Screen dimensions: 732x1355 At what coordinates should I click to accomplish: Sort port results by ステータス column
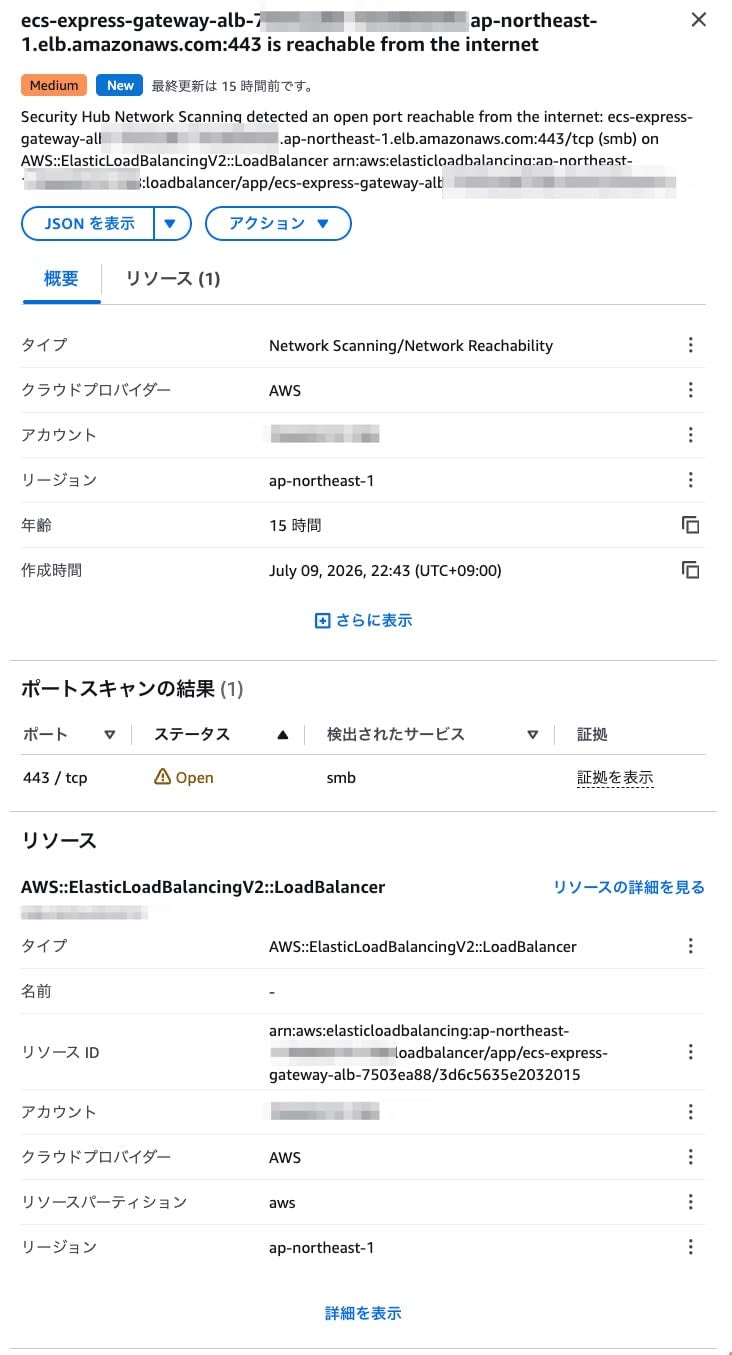[282, 735]
